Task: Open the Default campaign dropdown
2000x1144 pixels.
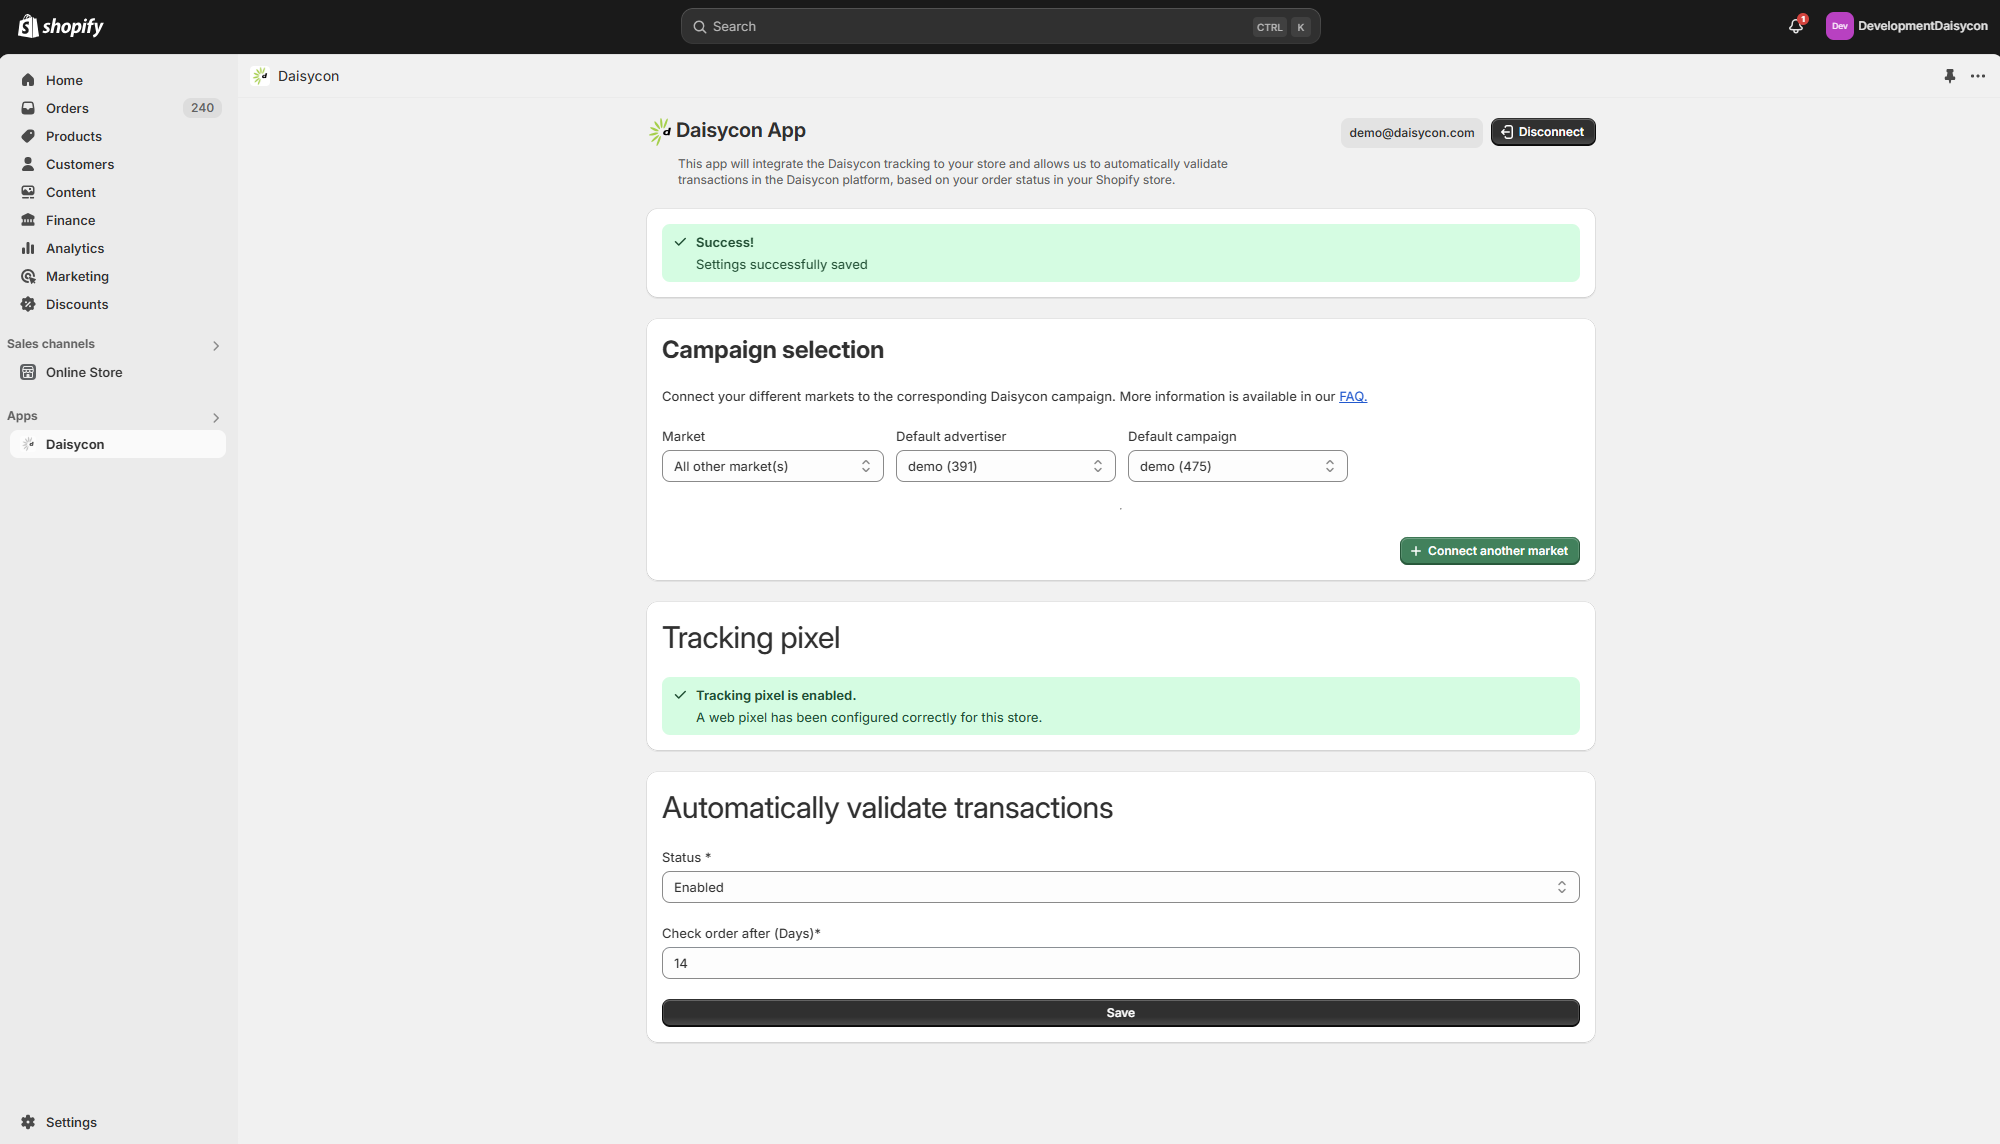Action: click(1237, 466)
